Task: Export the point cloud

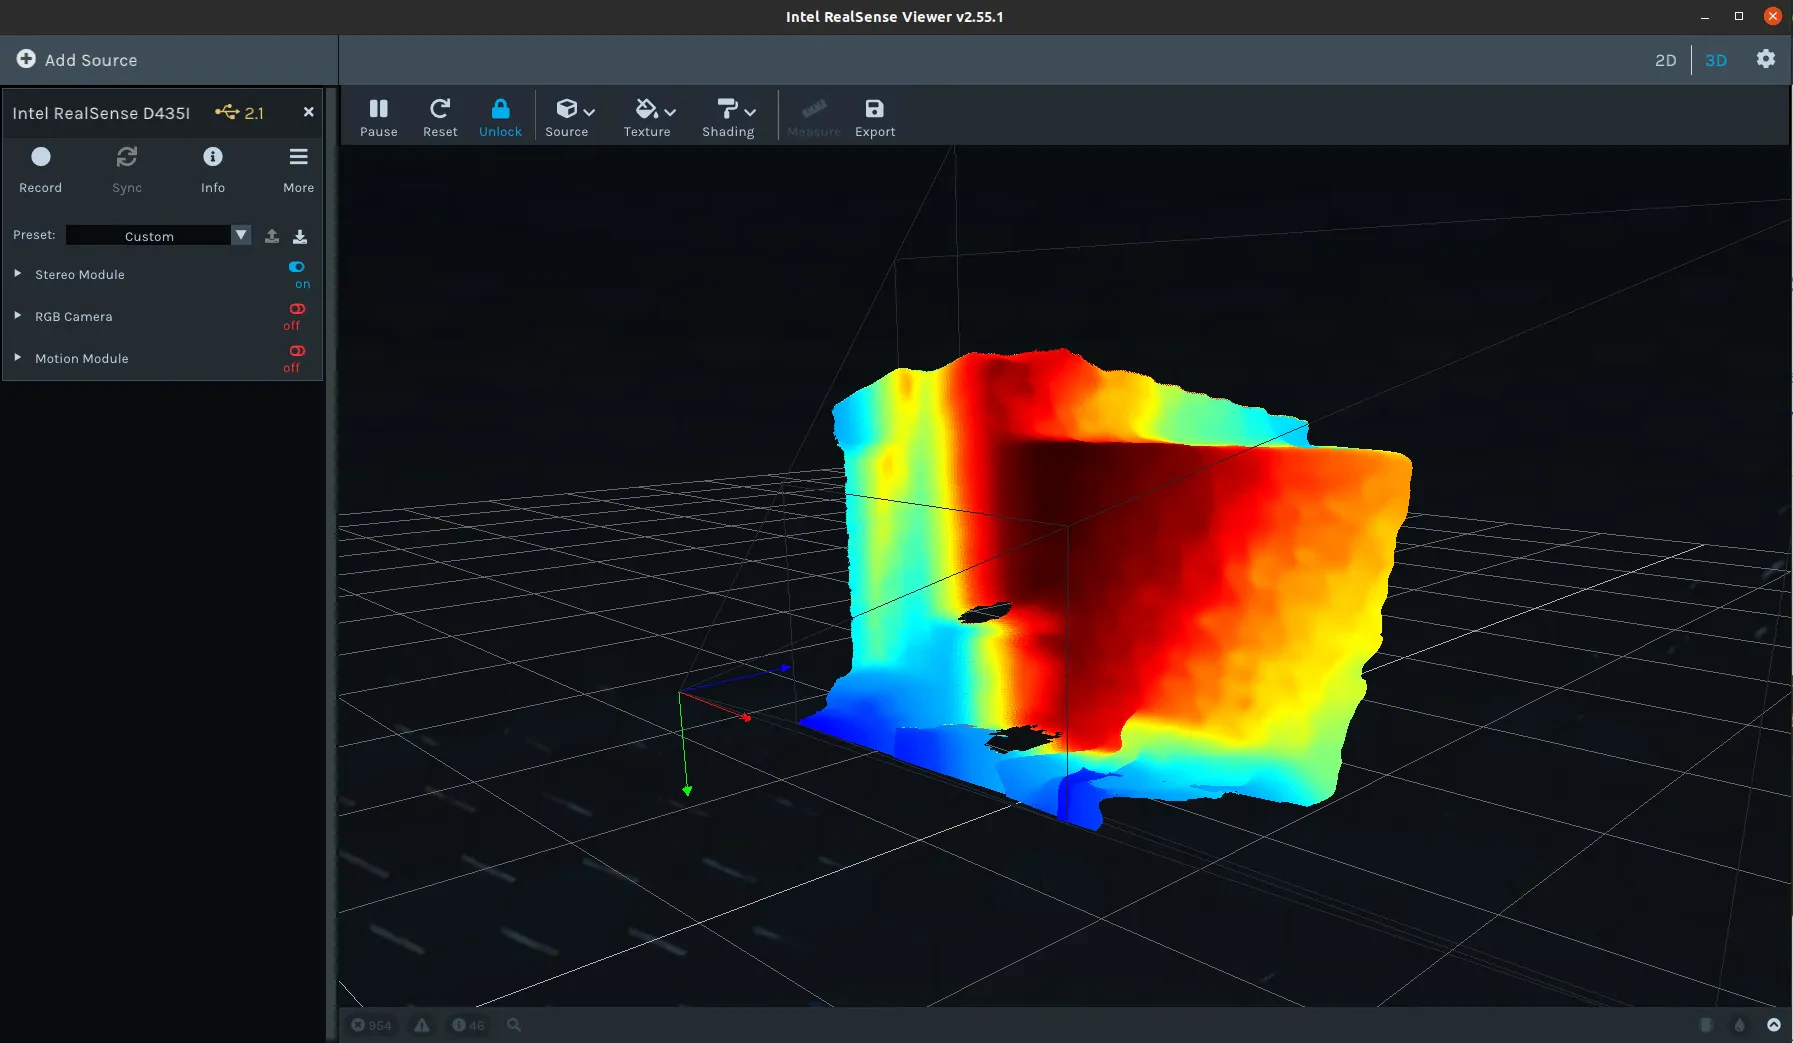Action: pyautogui.click(x=874, y=117)
